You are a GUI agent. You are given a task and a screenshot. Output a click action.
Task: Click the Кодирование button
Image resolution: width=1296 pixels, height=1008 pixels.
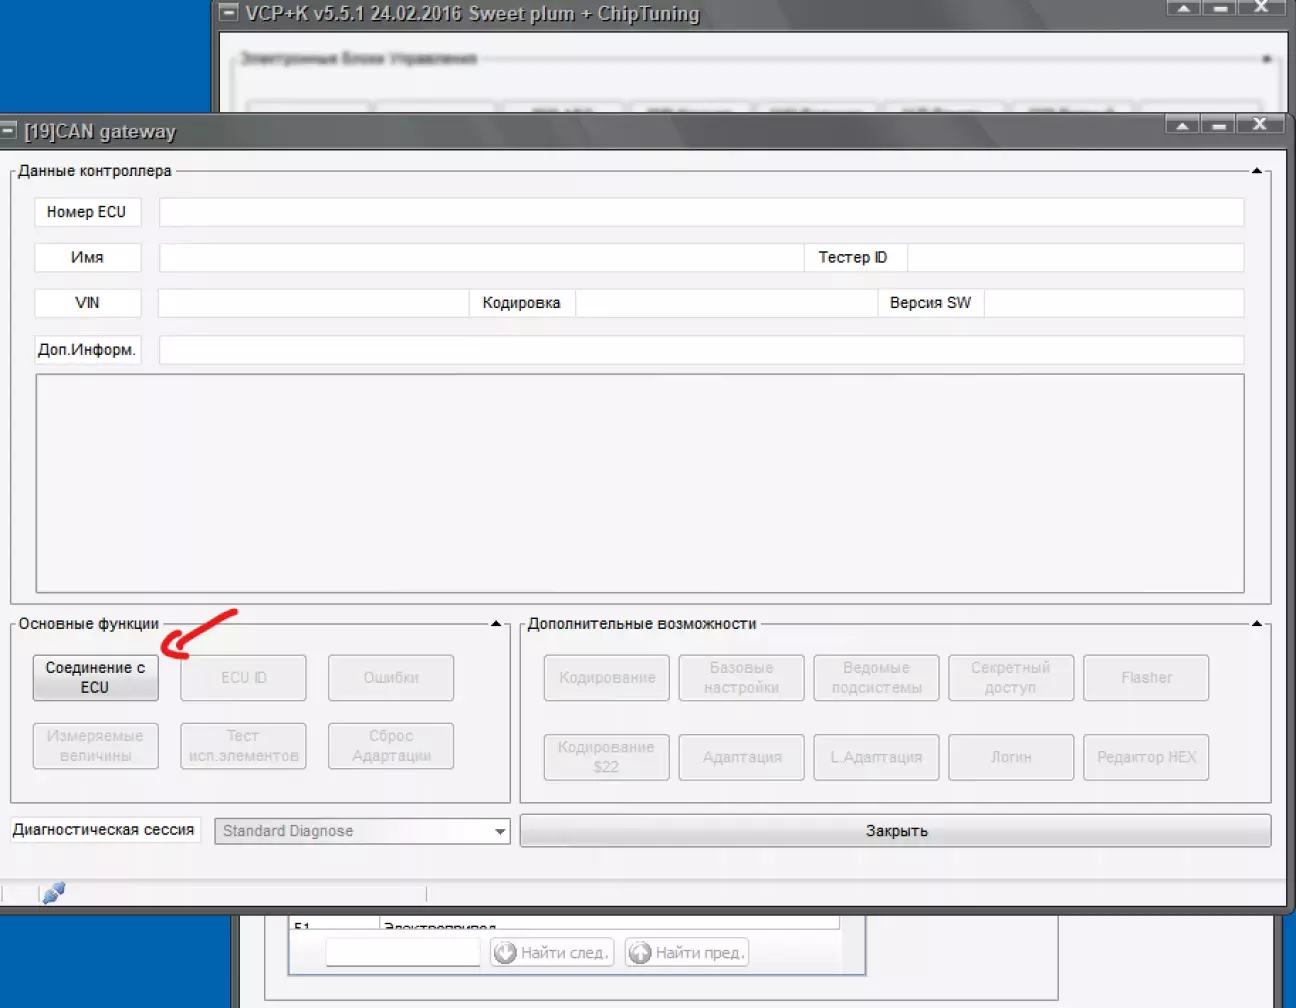click(x=607, y=678)
